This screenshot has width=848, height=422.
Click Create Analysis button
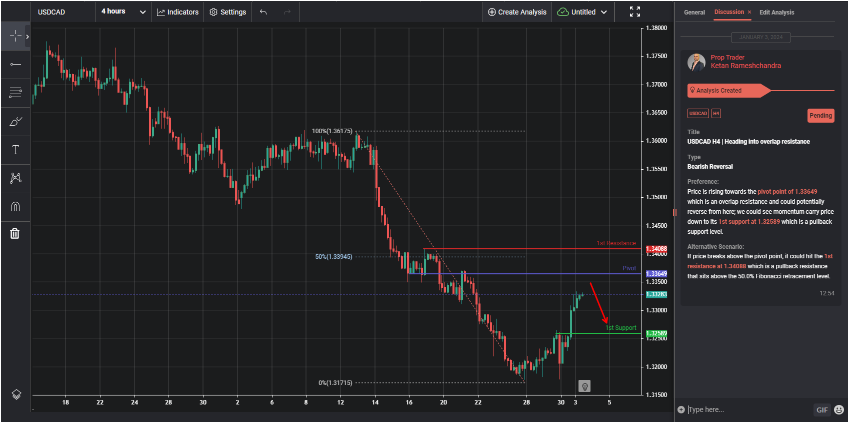517,12
